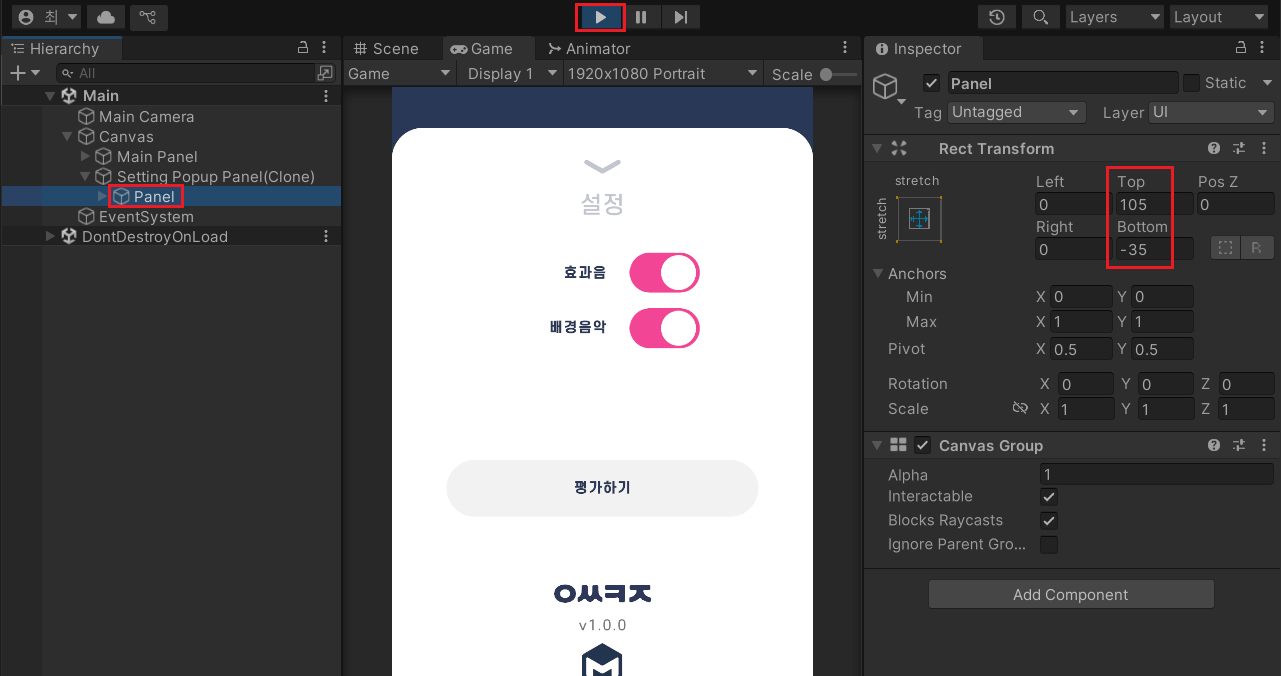
Task: Open Unity cloud services icon
Action: coord(106,17)
